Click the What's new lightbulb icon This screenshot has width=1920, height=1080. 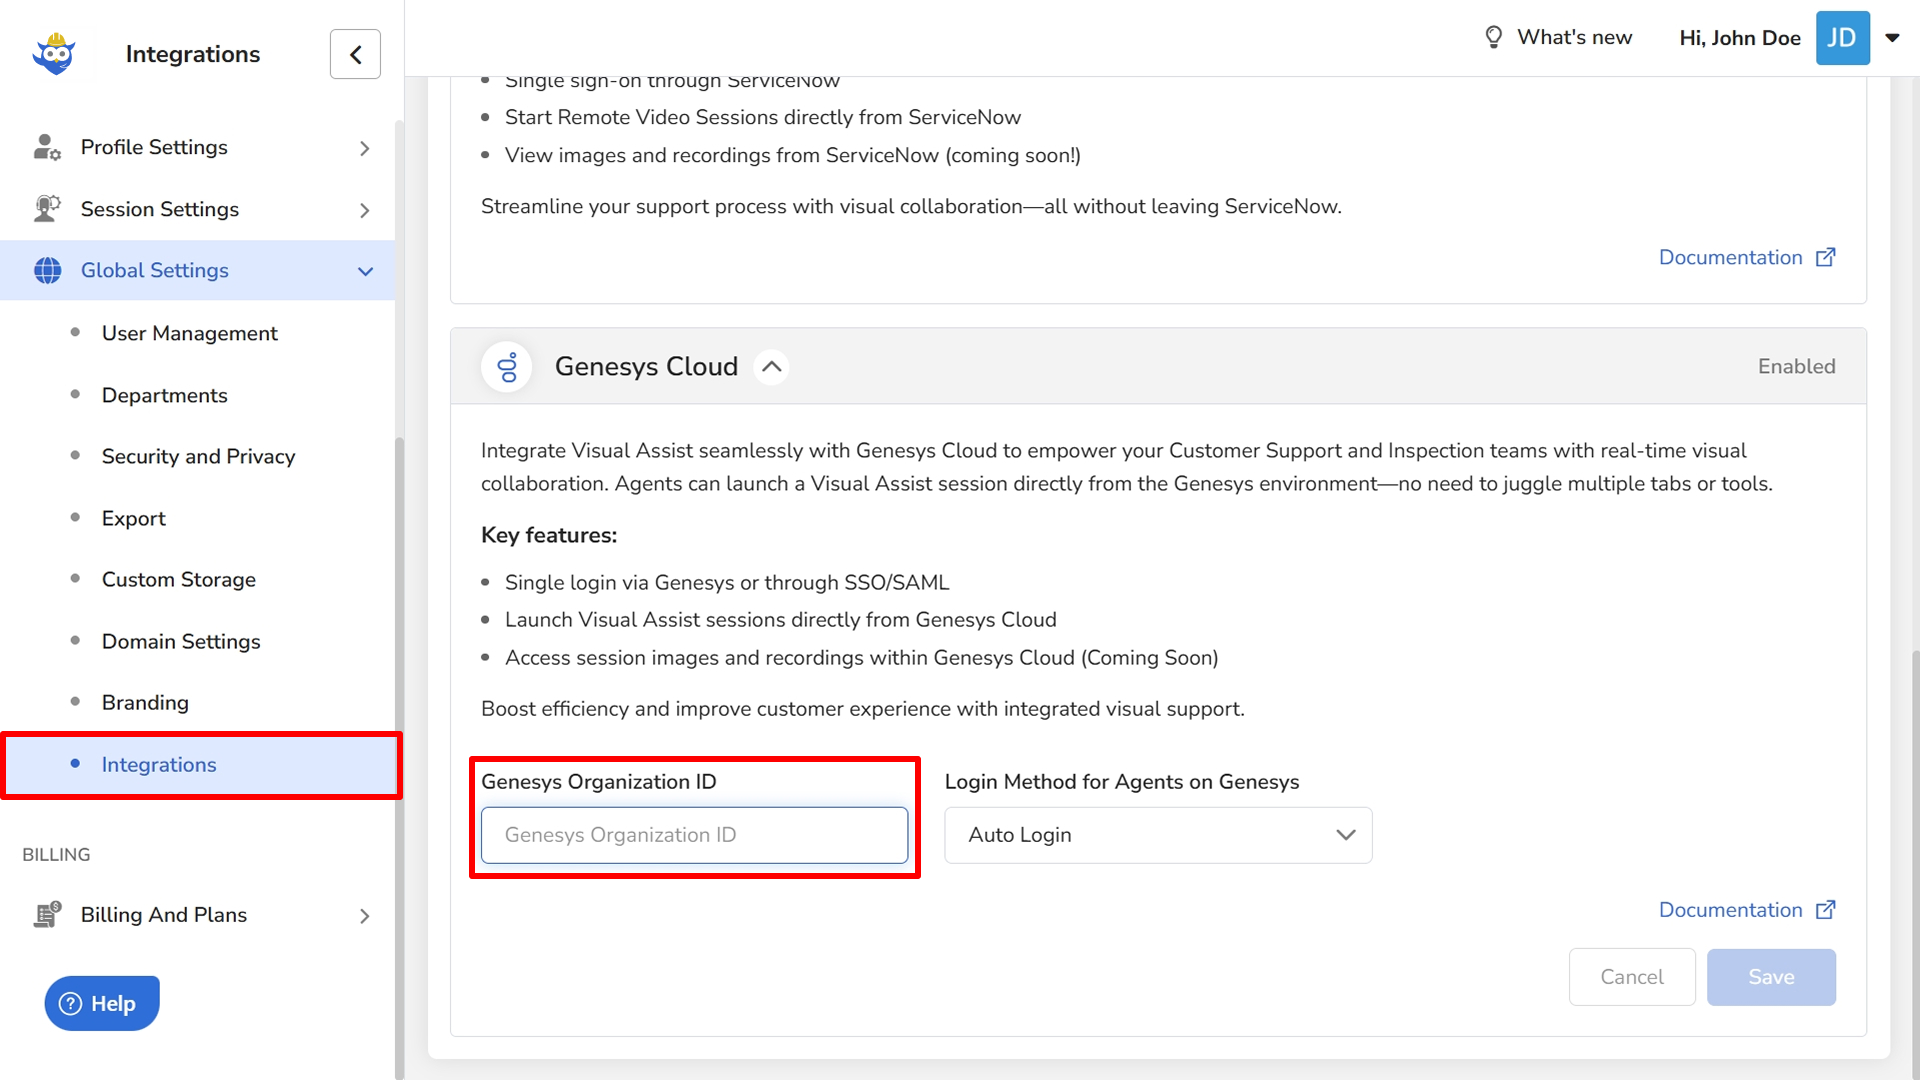pyautogui.click(x=1493, y=38)
